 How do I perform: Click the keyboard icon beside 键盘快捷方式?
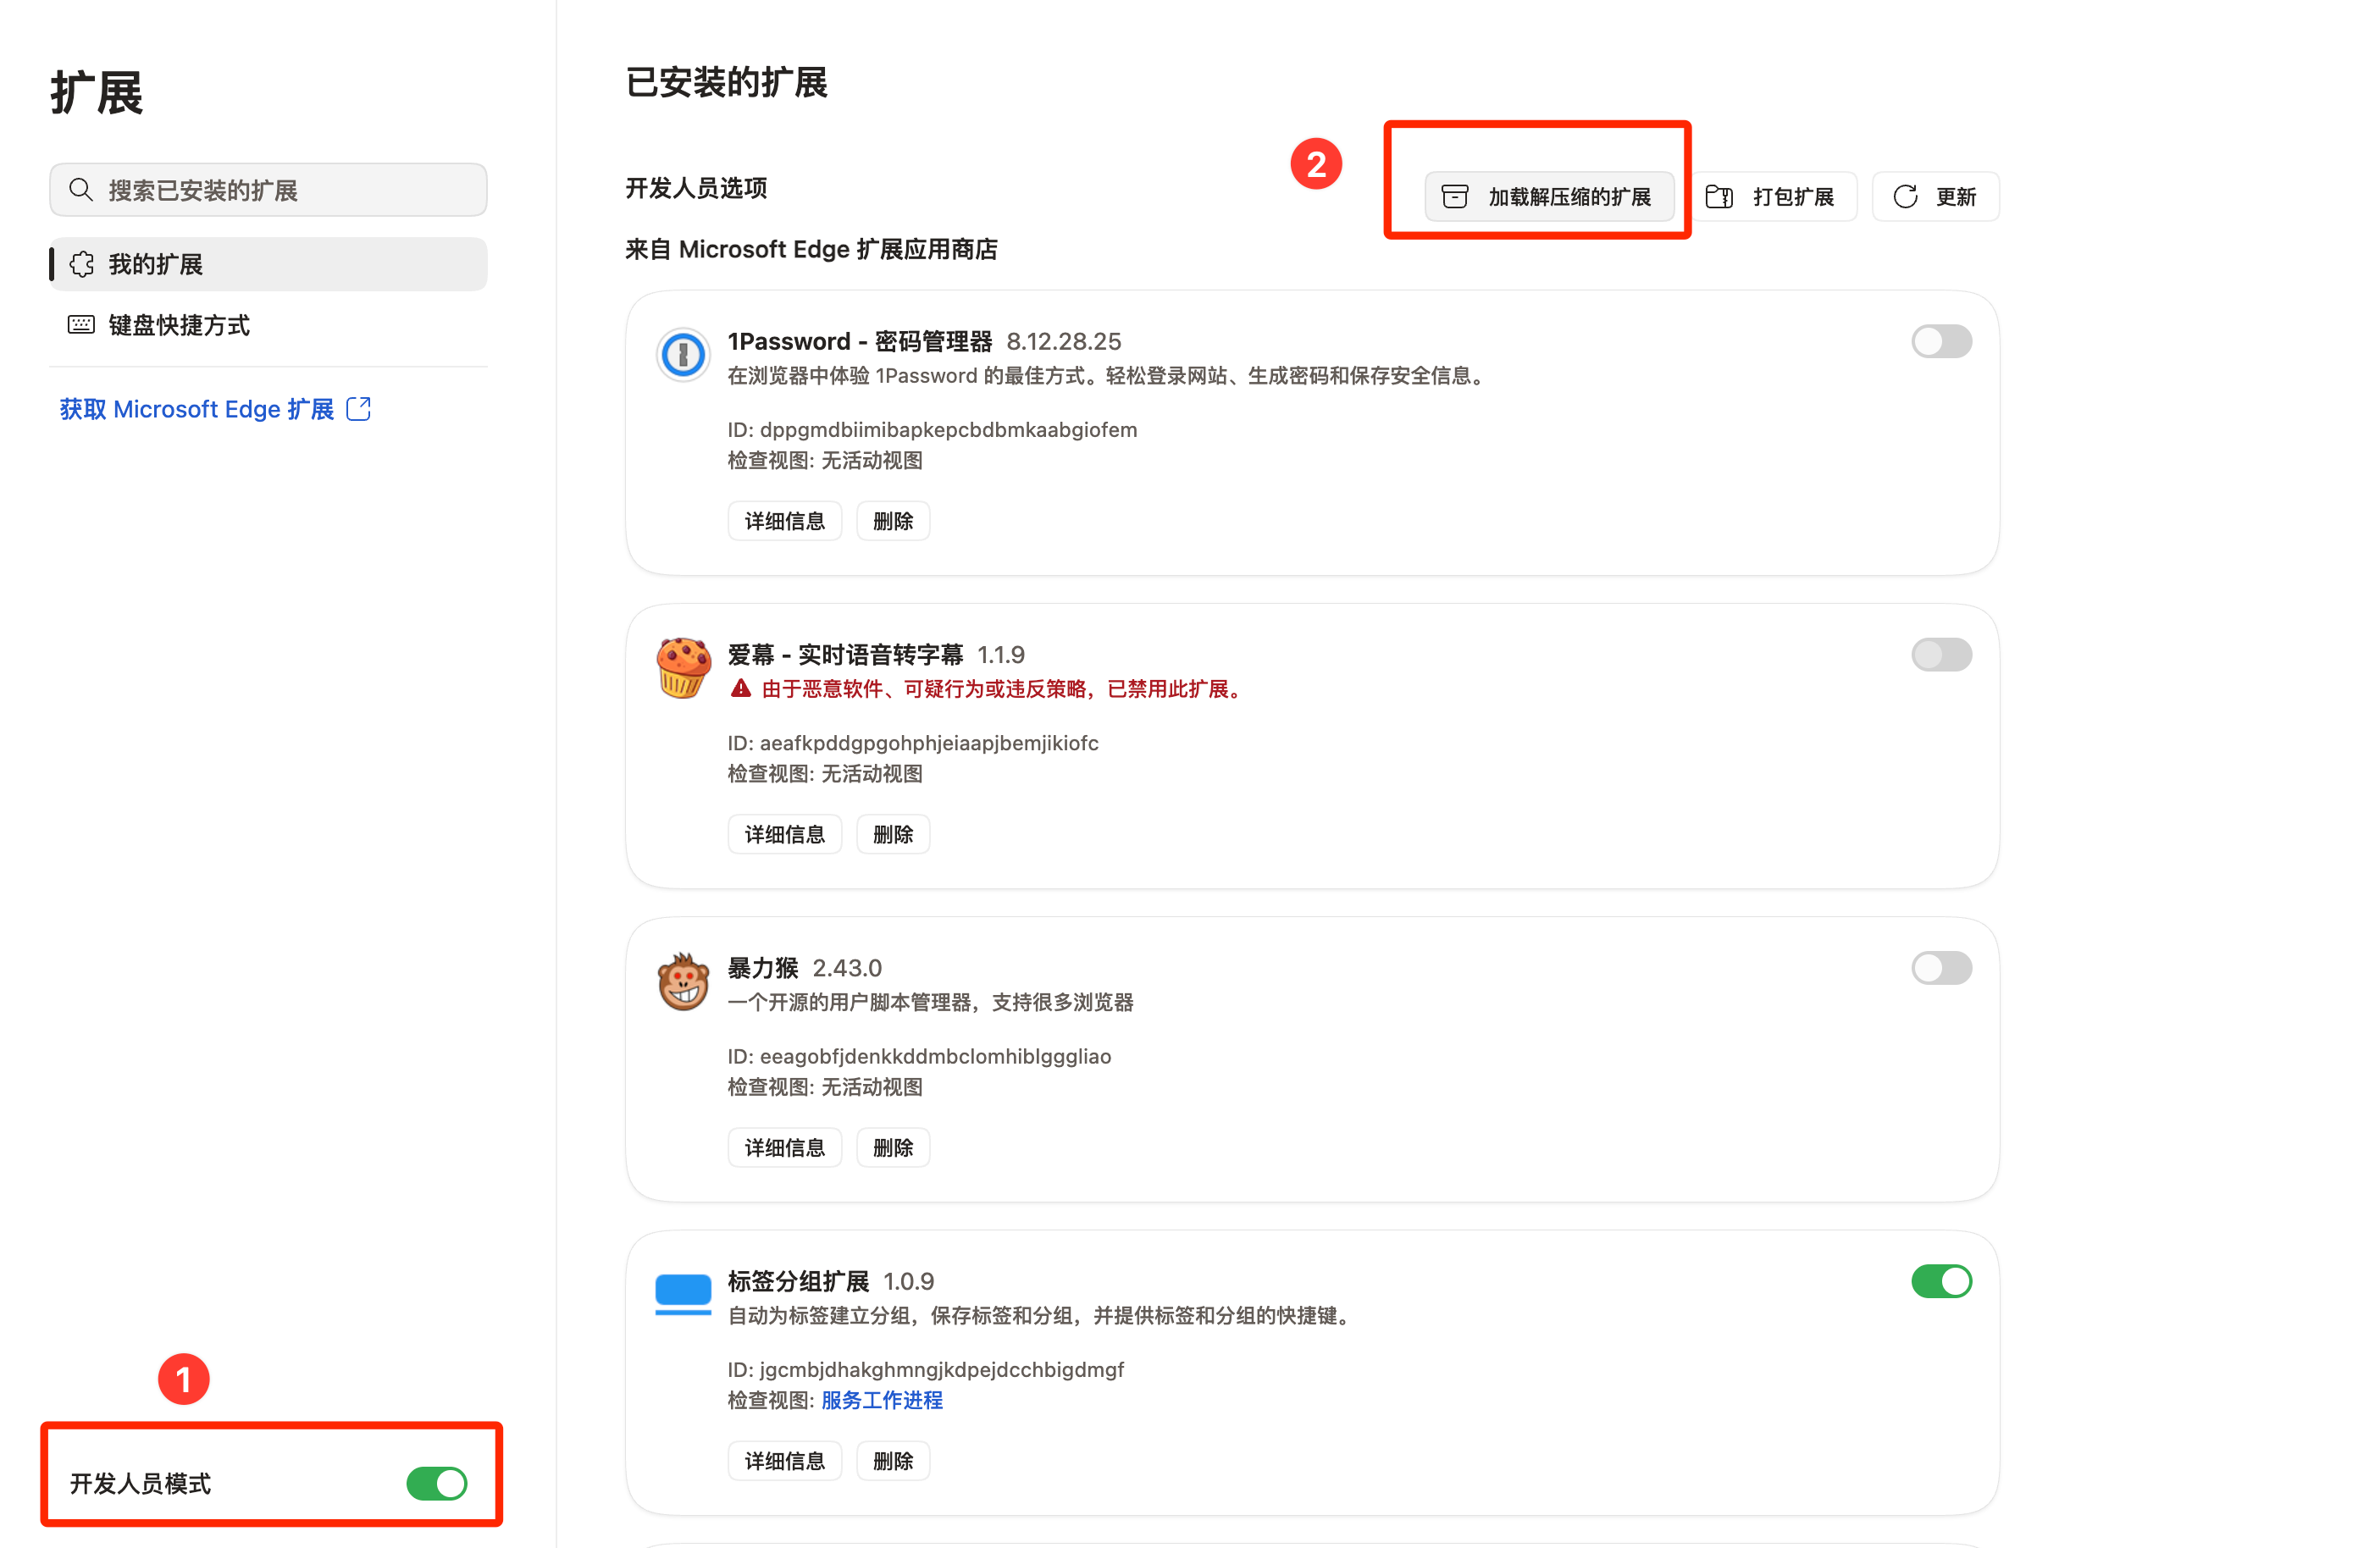[81, 325]
